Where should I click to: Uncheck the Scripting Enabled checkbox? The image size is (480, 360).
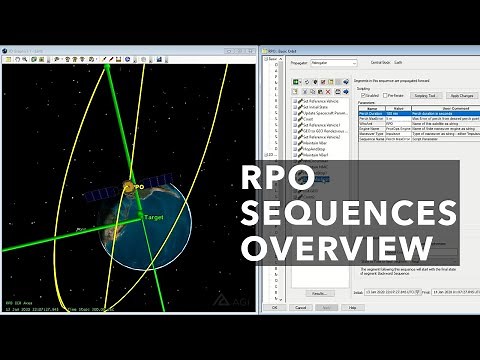363,95
